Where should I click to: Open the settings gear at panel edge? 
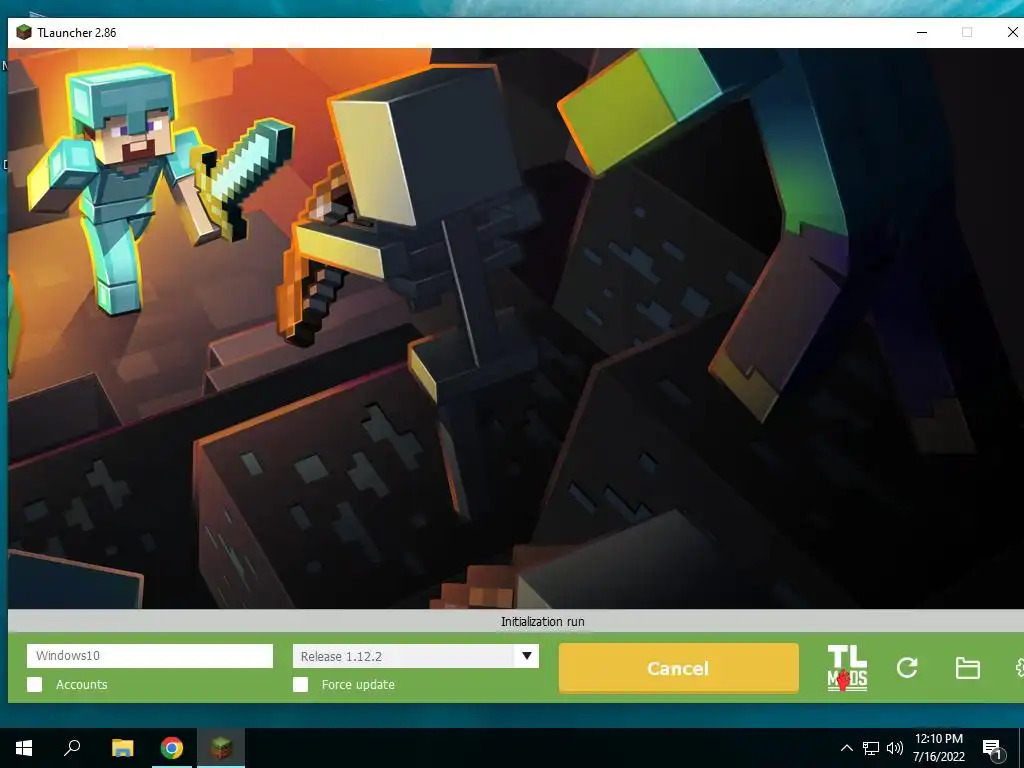1019,667
